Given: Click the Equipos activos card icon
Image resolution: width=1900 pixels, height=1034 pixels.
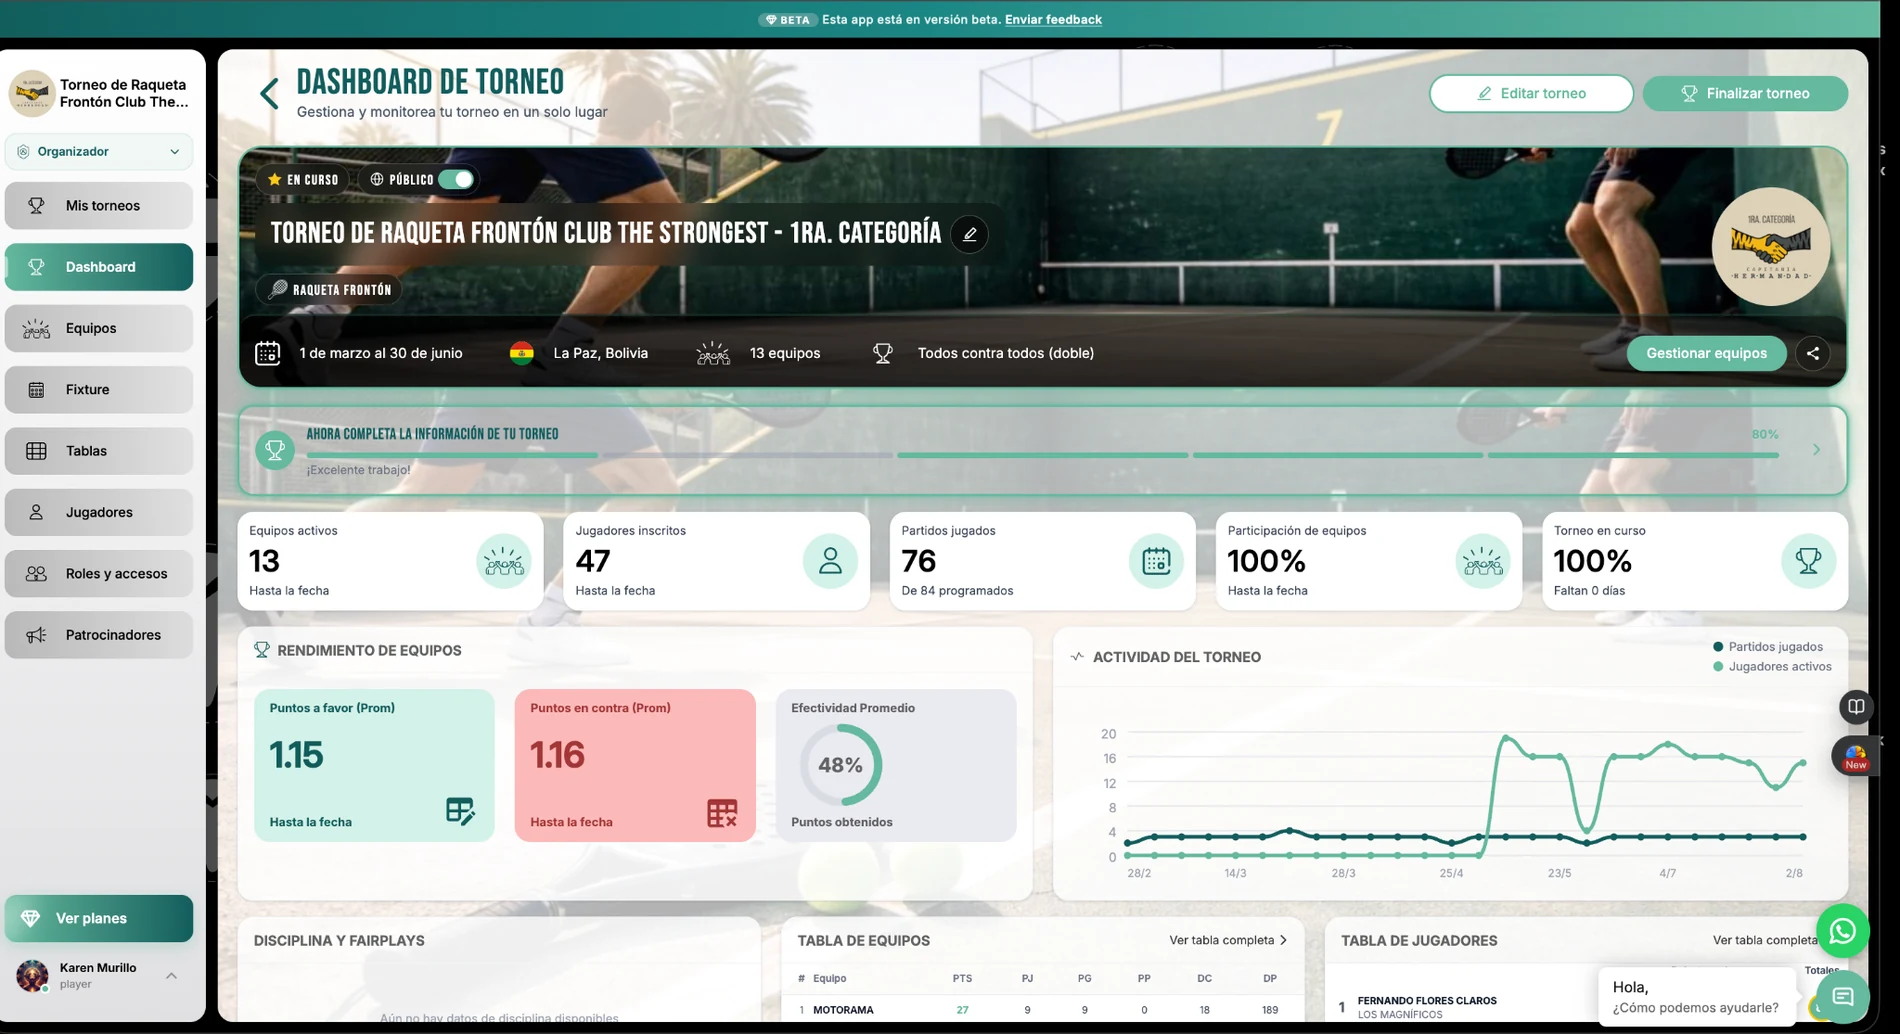Looking at the screenshot, I should pyautogui.click(x=503, y=561).
